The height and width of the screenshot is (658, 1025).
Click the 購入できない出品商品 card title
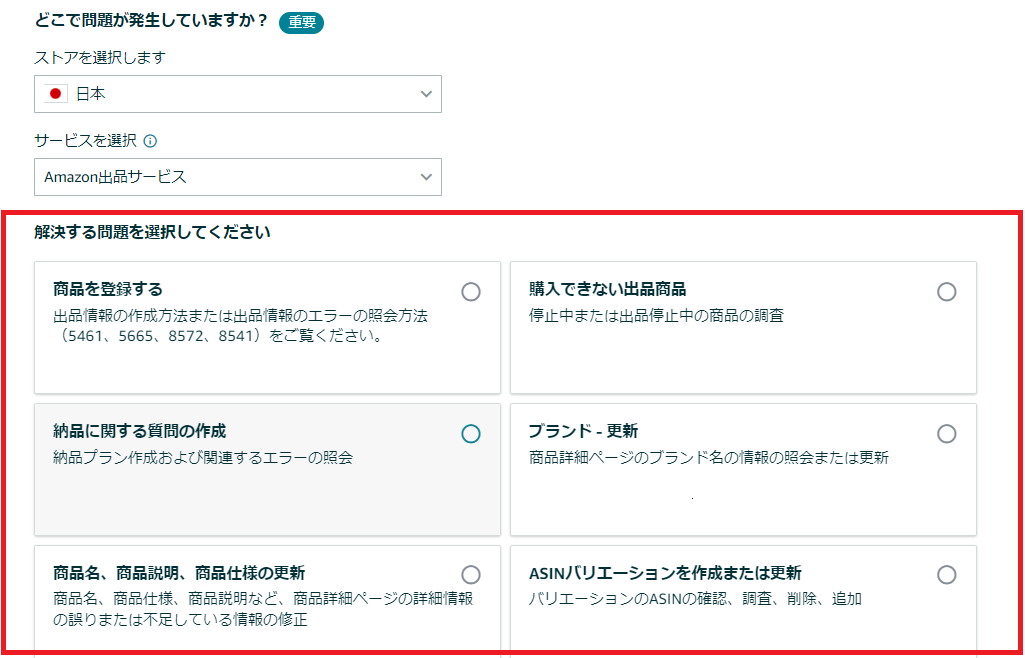coord(607,290)
